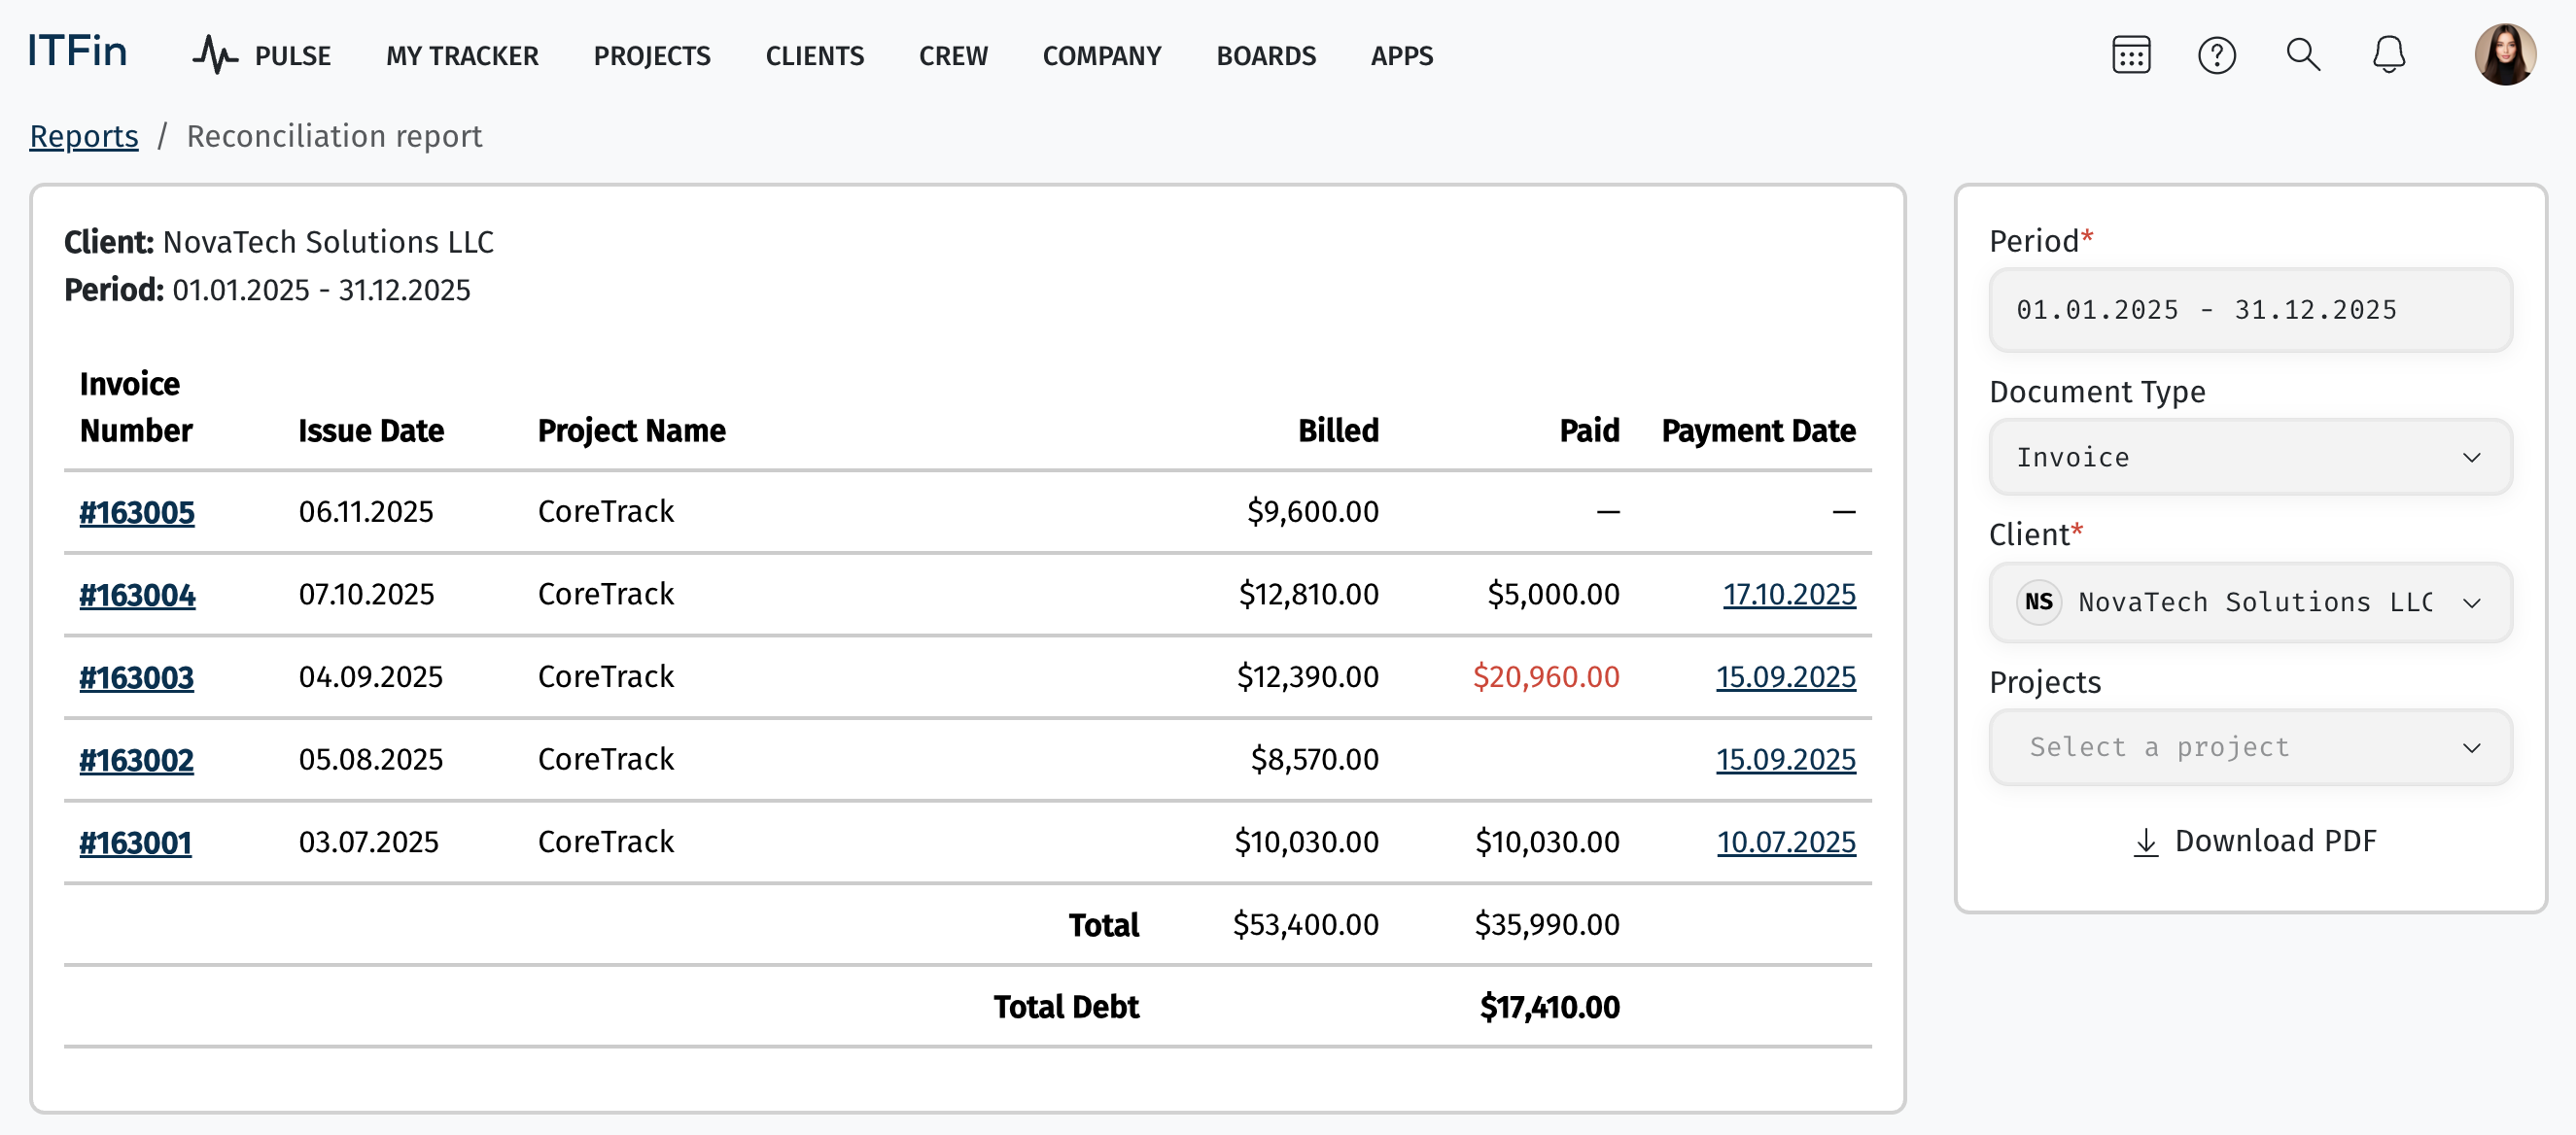Viewport: 2576px width, 1135px height.
Task: Open invoice #163005 link
Action: [137, 512]
